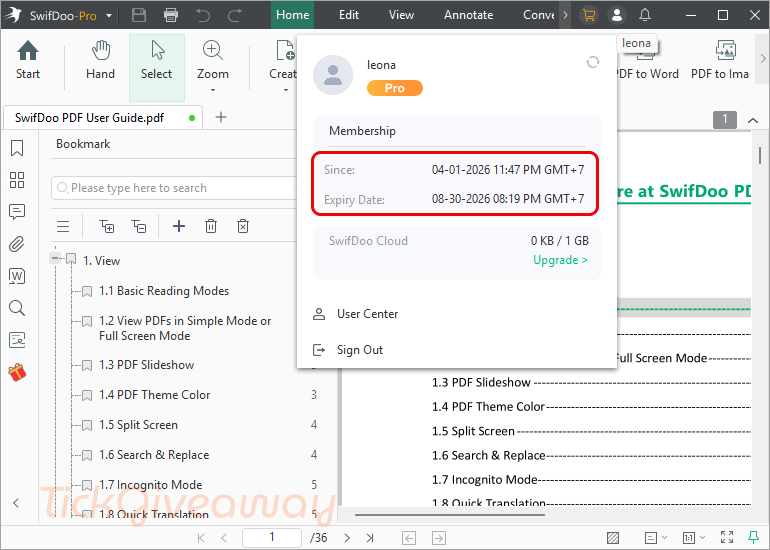Click the Undo arrow icon
The height and width of the screenshot is (550, 770).
(x=203, y=15)
